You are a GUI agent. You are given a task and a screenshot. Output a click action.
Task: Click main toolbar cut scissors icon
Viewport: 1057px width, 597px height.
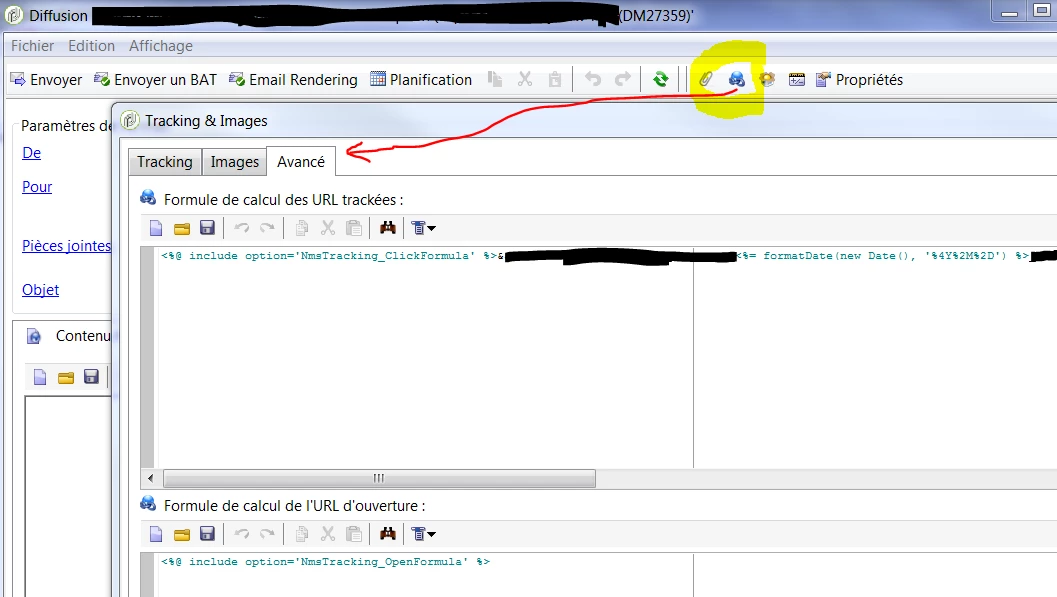(x=525, y=80)
